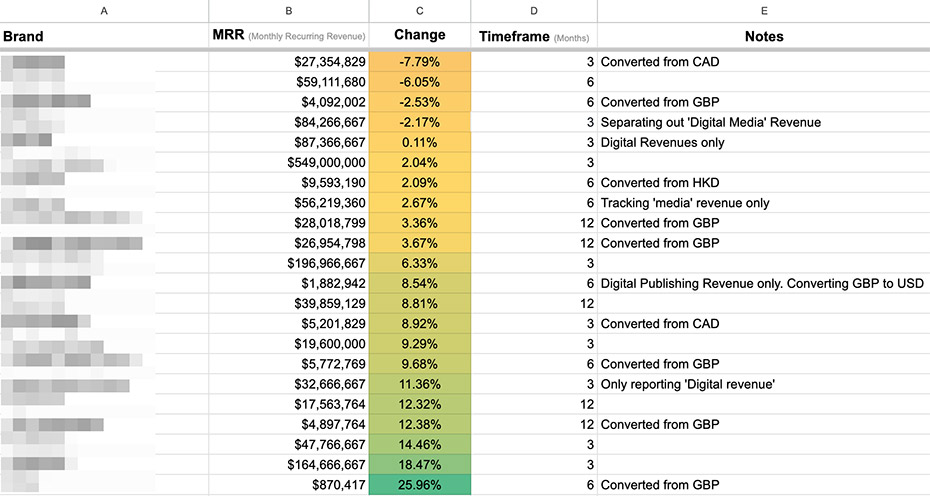Image resolution: width=930 pixels, height=496 pixels.
Task: Click the 0.11% change cell
Action: pos(420,142)
